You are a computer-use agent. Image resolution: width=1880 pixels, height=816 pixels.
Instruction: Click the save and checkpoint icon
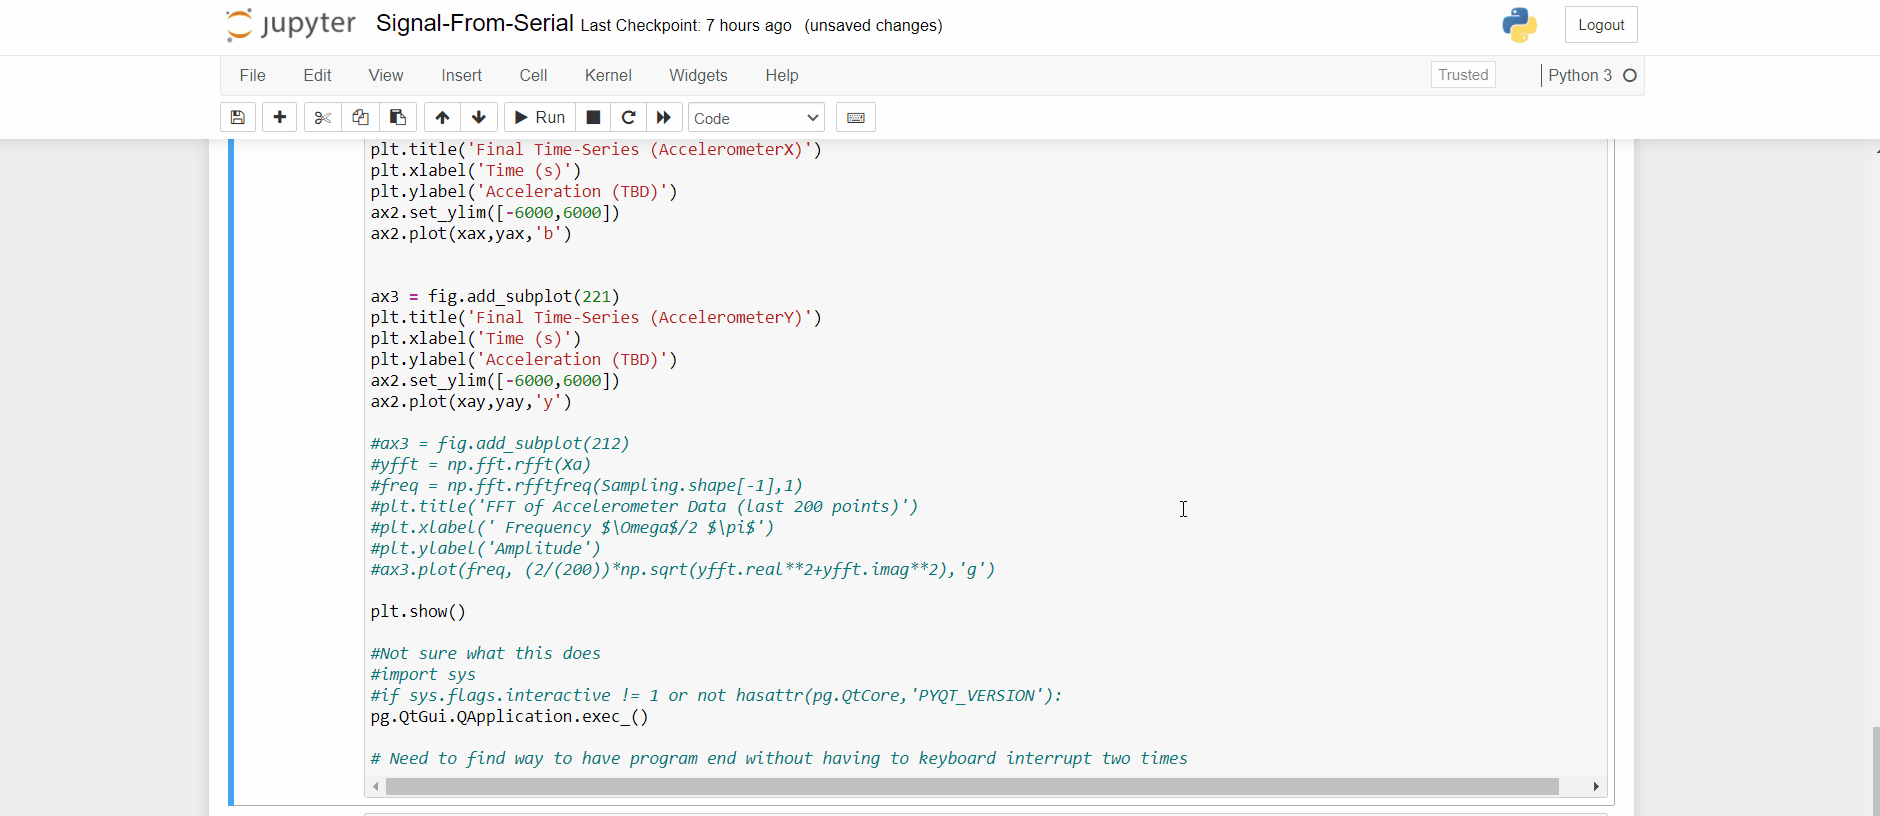[238, 118]
